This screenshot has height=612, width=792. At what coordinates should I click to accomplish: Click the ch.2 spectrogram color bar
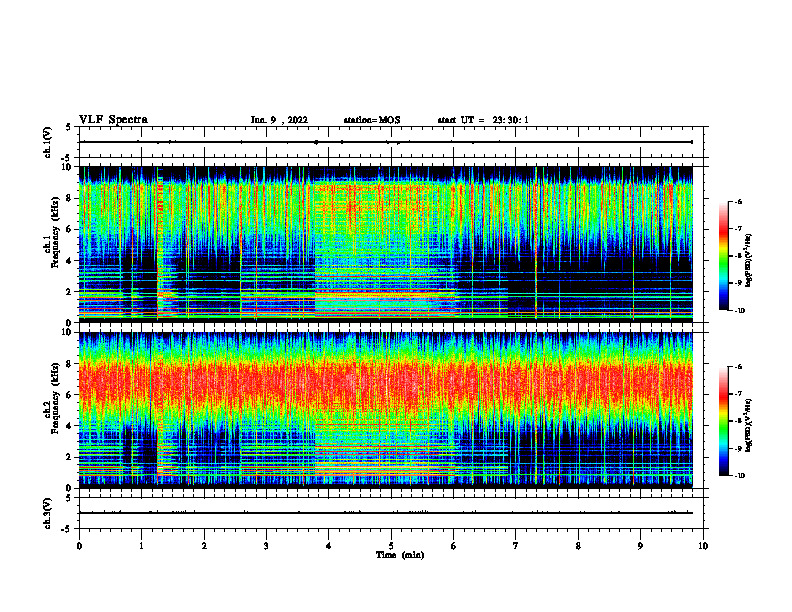click(x=724, y=421)
